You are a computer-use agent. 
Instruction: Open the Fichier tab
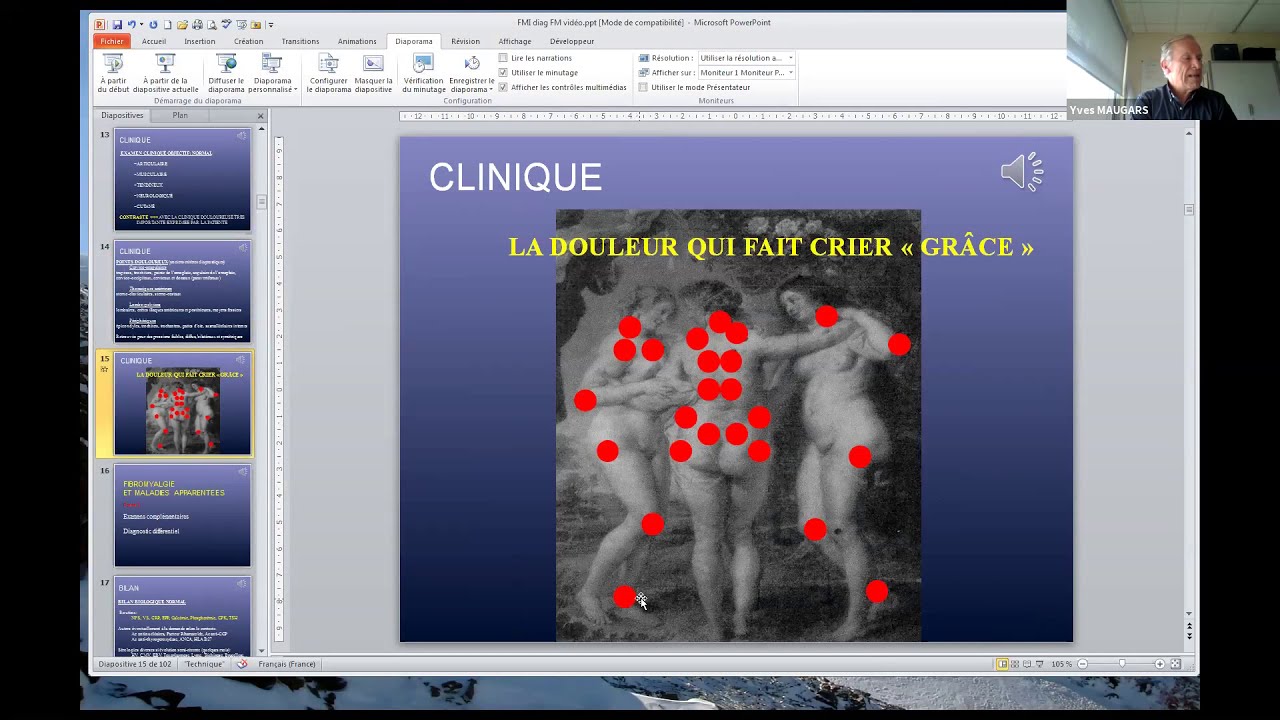click(x=112, y=41)
